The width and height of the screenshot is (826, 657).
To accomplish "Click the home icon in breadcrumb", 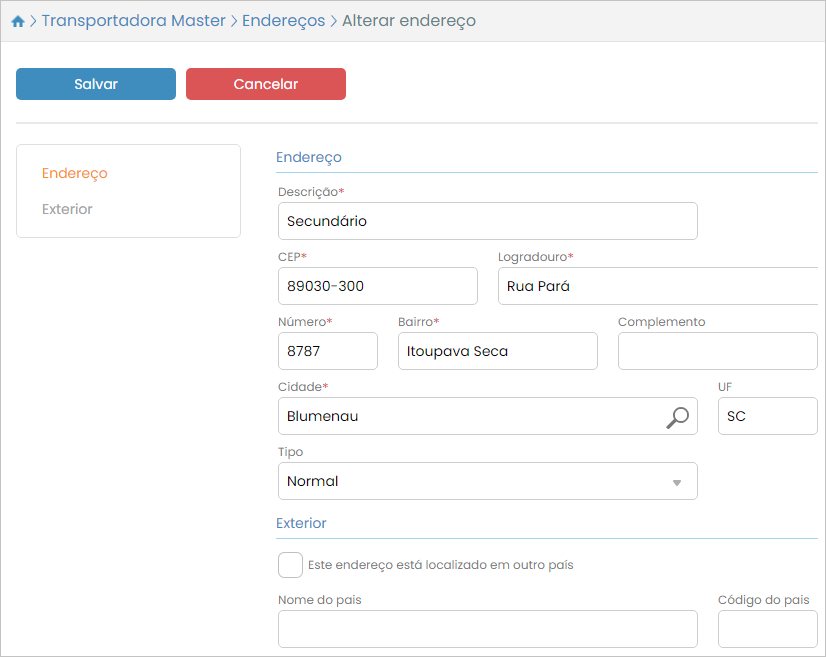I will 17,21.
